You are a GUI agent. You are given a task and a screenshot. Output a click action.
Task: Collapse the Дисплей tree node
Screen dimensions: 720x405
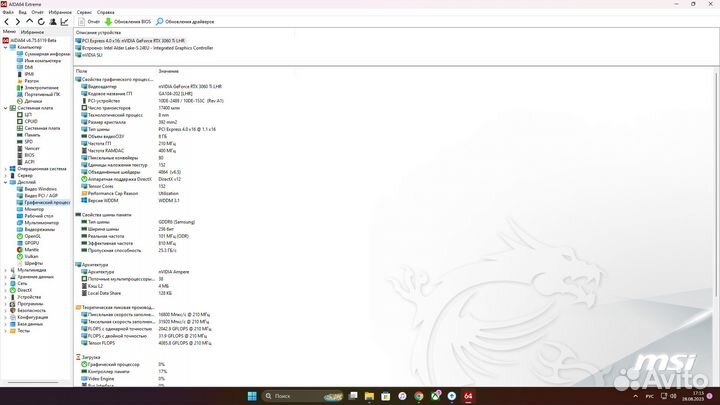tap(6, 182)
